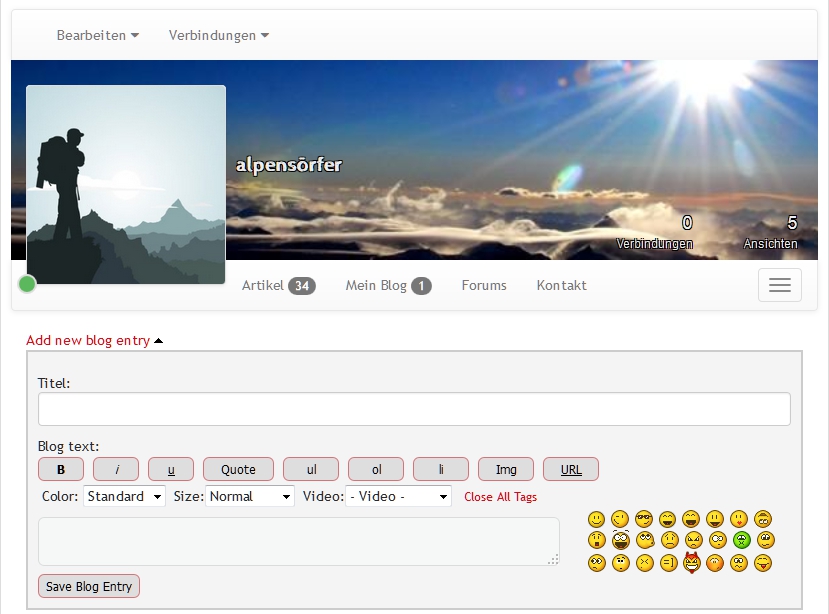Open the Size dropdown set to Normal
Screen dimensions: 829x614
pos(250,496)
